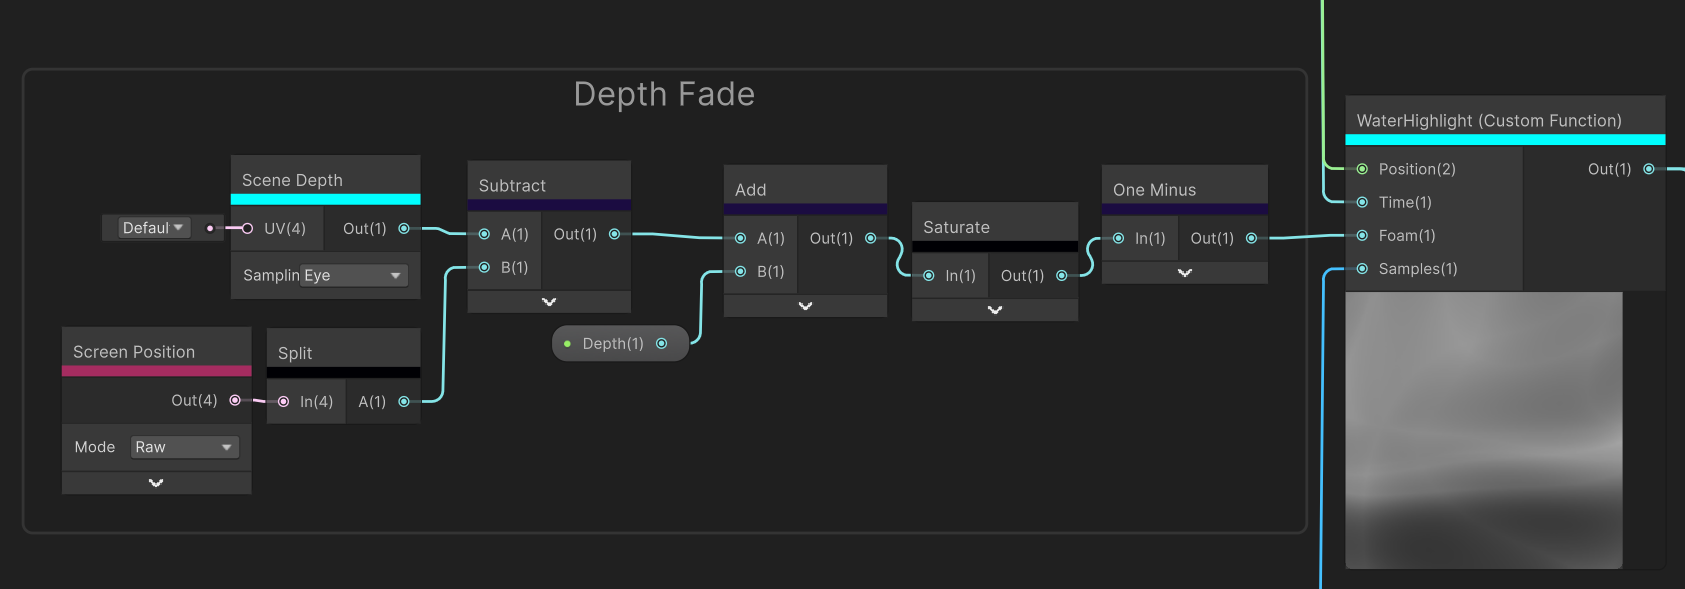This screenshot has width=1685, height=589.
Task: Click the Subtract node A(1) input port
Action: tap(484, 234)
